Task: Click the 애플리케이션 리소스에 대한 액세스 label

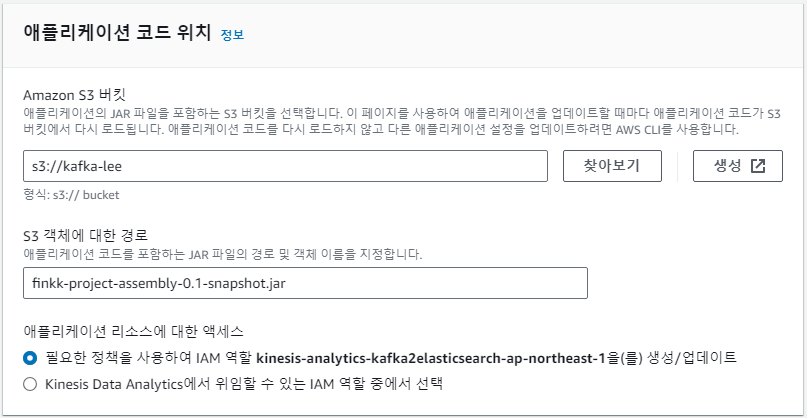Action: [x=133, y=331]
